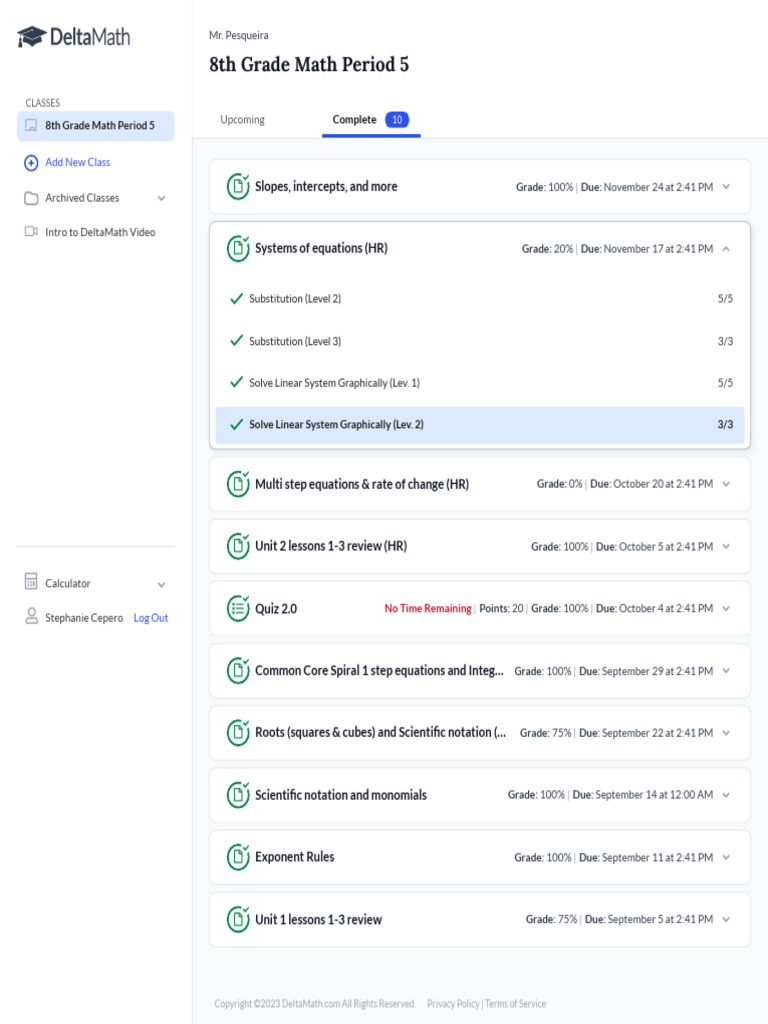Click the Add New Class plus icon

[x=31, y=162]
